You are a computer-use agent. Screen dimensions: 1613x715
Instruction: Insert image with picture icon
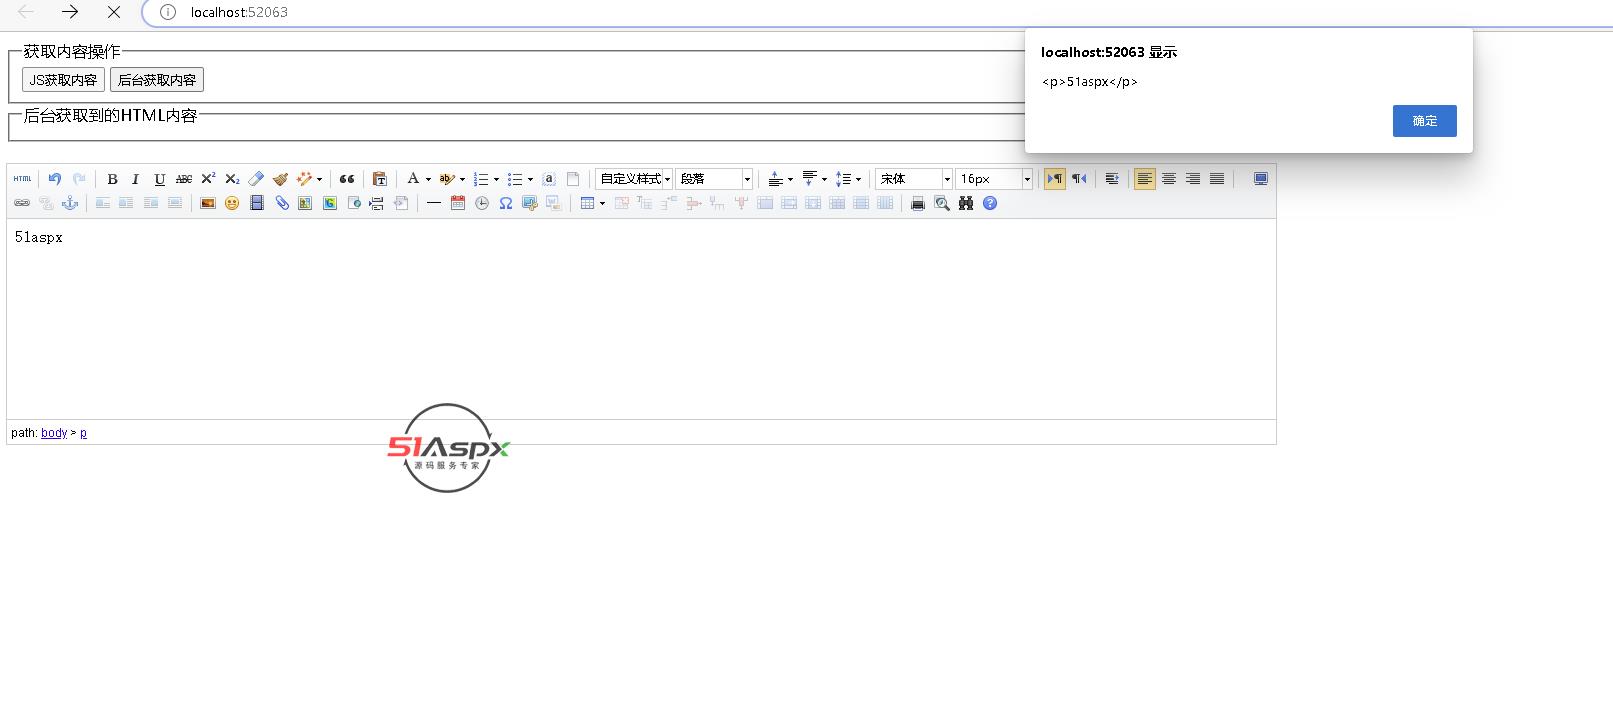208,203
